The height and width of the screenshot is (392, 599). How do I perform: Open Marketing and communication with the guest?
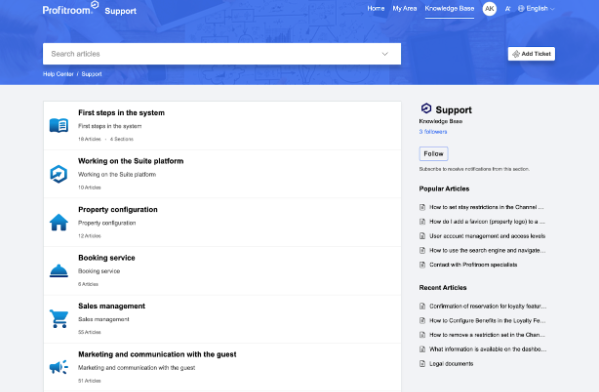pyautogui.click(x=157, y=355)
